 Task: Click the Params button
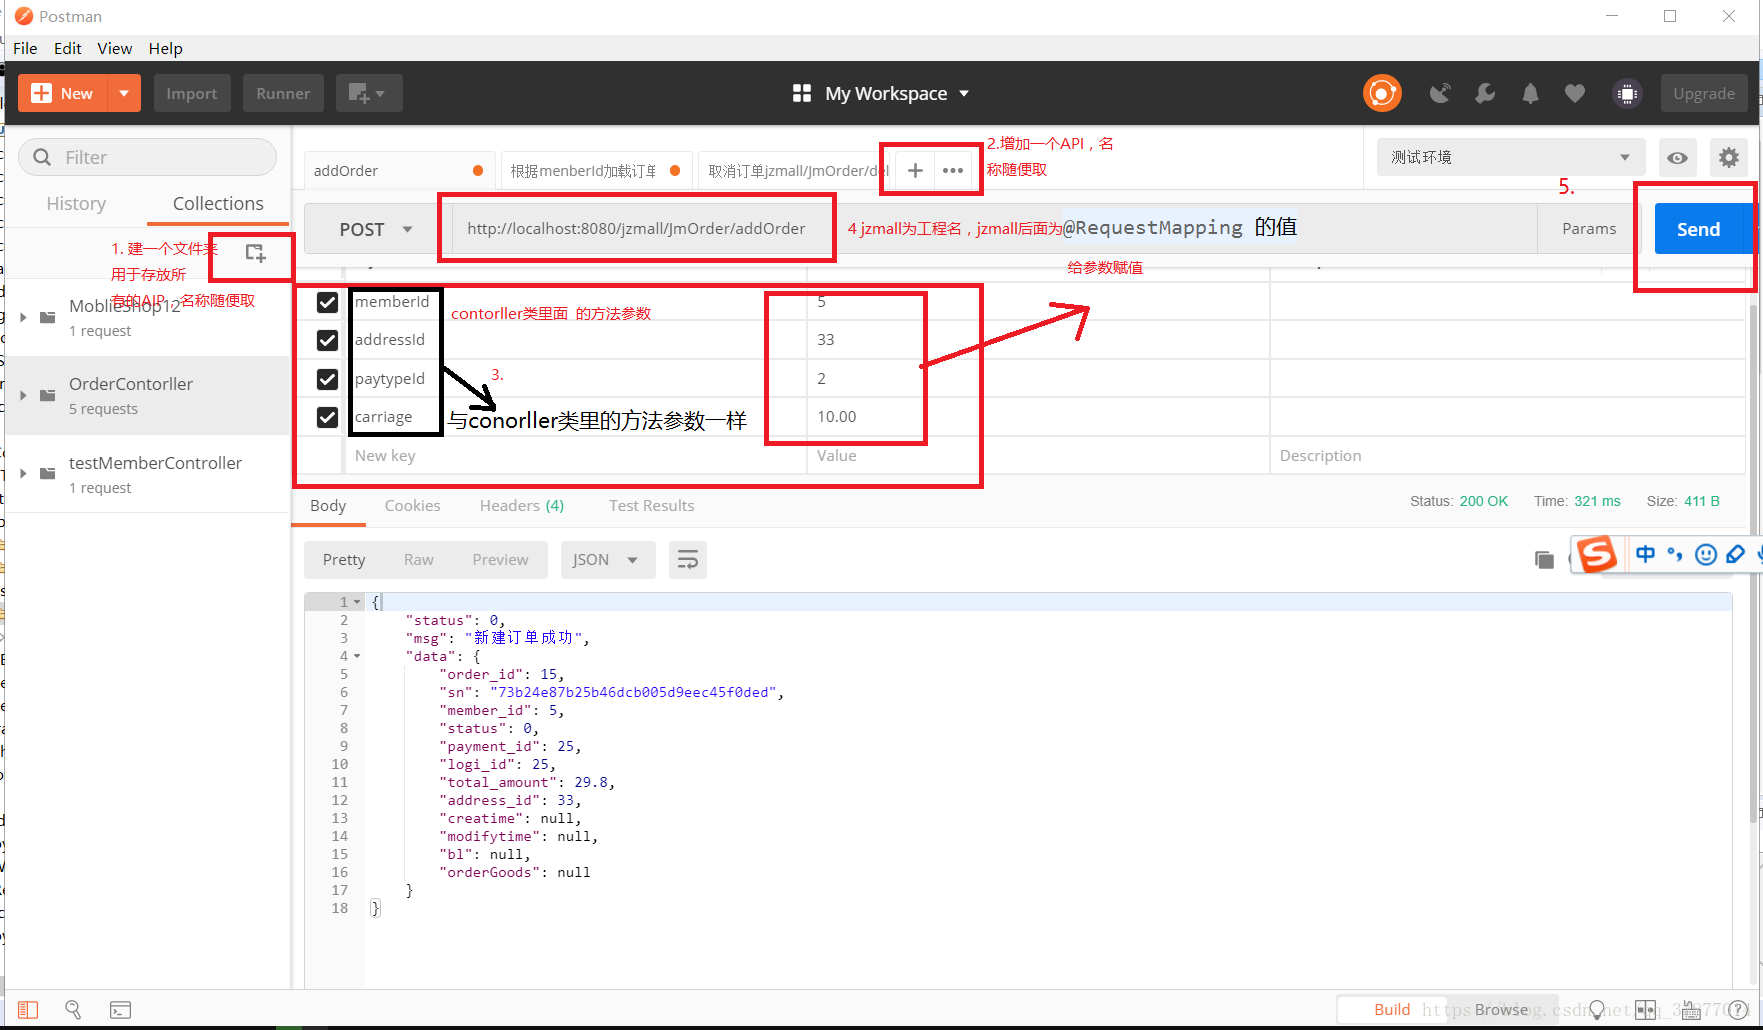1589,229
